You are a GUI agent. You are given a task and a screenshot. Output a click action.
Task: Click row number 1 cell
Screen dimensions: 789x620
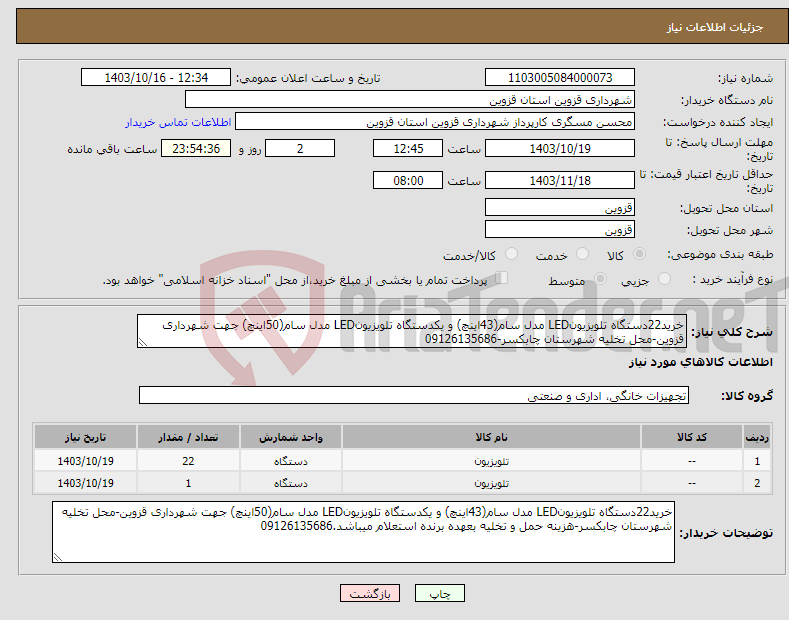pos(757,461)
